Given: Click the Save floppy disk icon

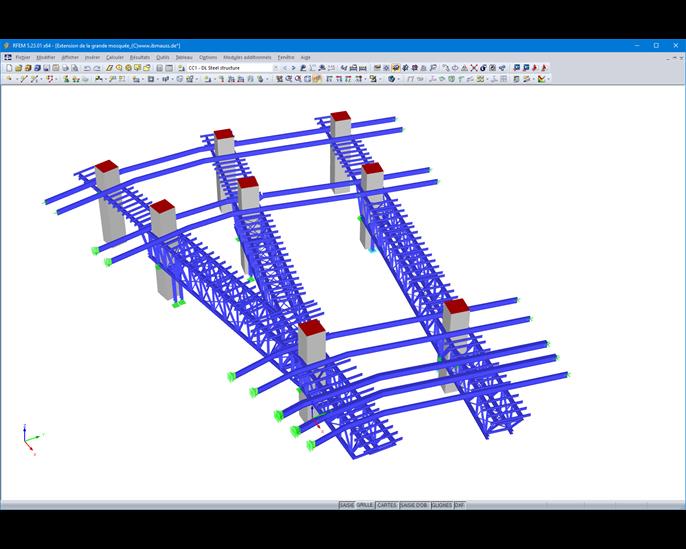Looking at the screenshot, I should [46, 68].
